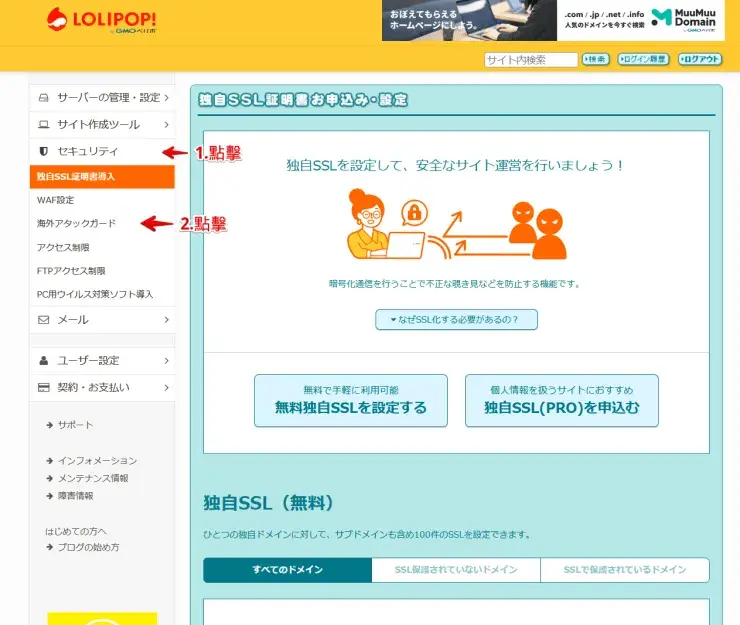Switch to the すべてのドメイン tab

click(287, 570)
